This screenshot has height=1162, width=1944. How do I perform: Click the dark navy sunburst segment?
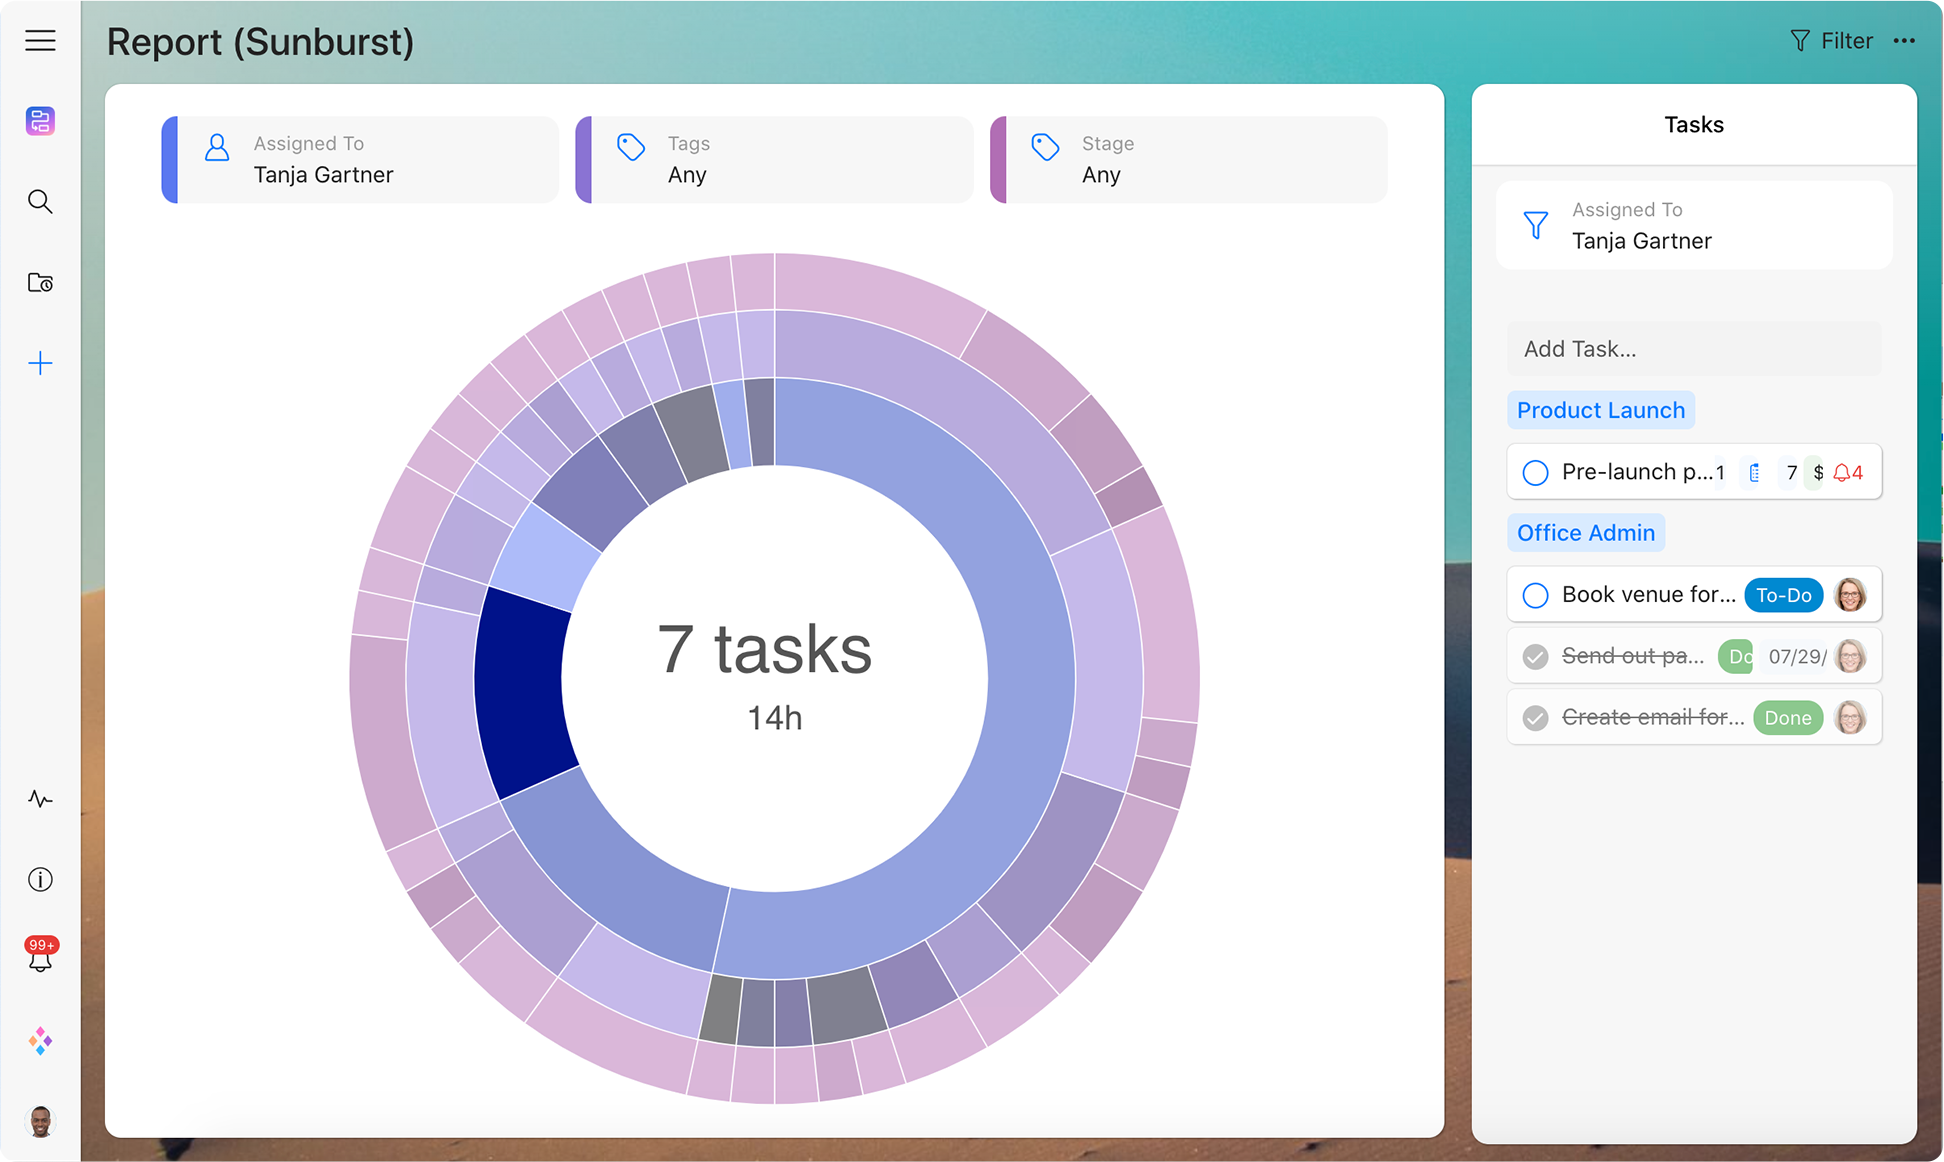(521, 692)
